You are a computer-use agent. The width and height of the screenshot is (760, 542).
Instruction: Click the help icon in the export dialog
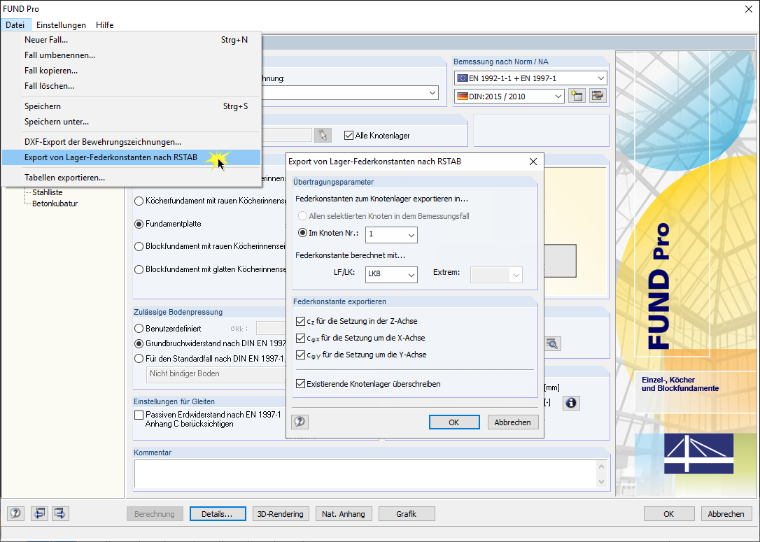click(300, 422)
